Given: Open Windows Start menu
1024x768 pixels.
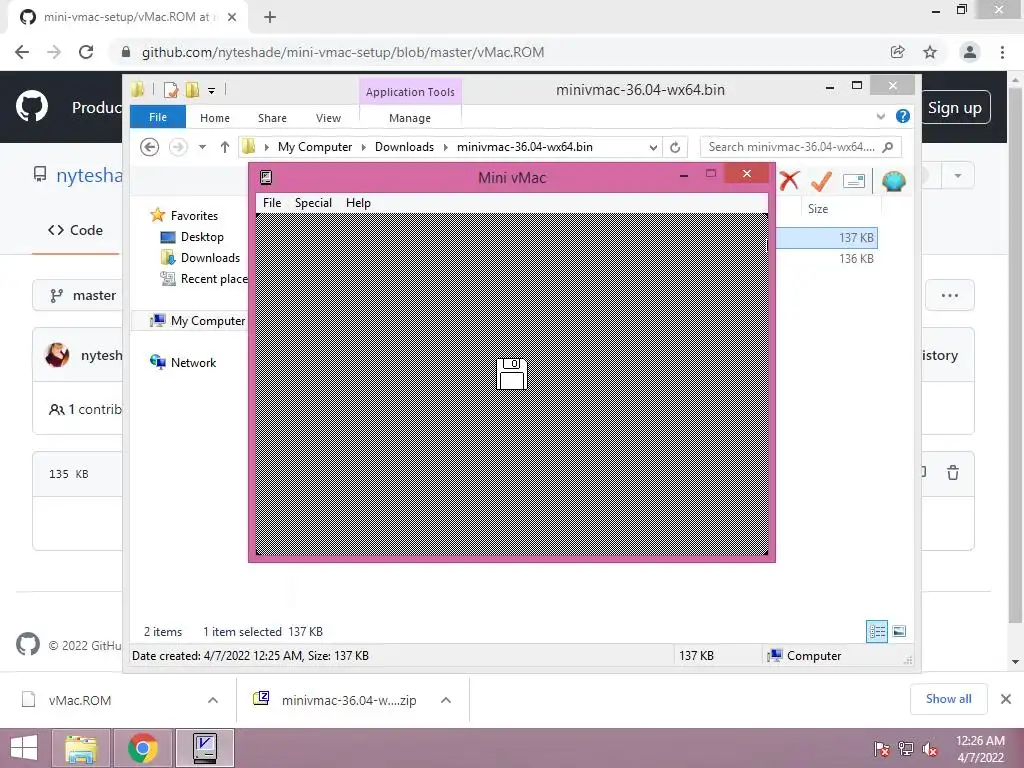Looking at the screenshot, I should [24, 748].
